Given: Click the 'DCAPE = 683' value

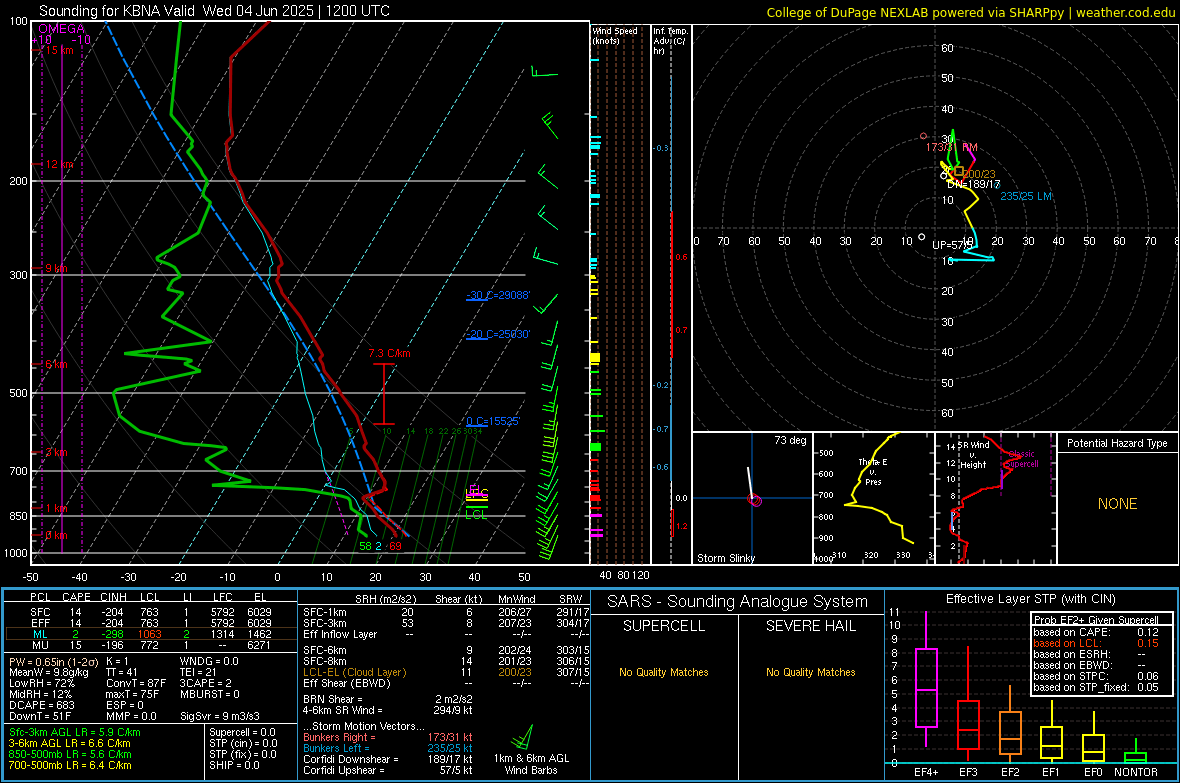Looking at the screenshot, I should 42,705.
